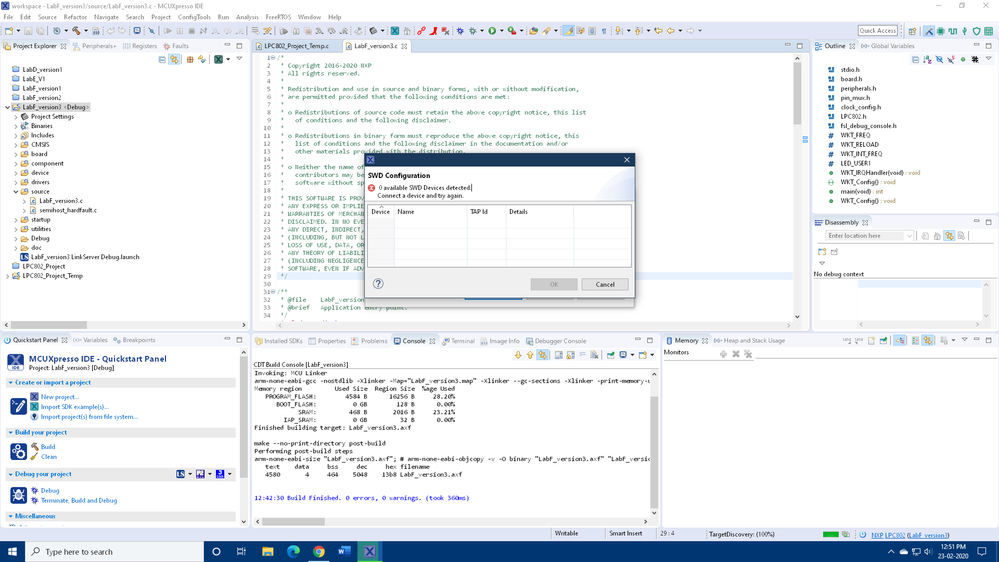Image resolution: width=999 pixels, height=562 pixels.
Task: Expand the Binaries folder
Action: [16, 126]
